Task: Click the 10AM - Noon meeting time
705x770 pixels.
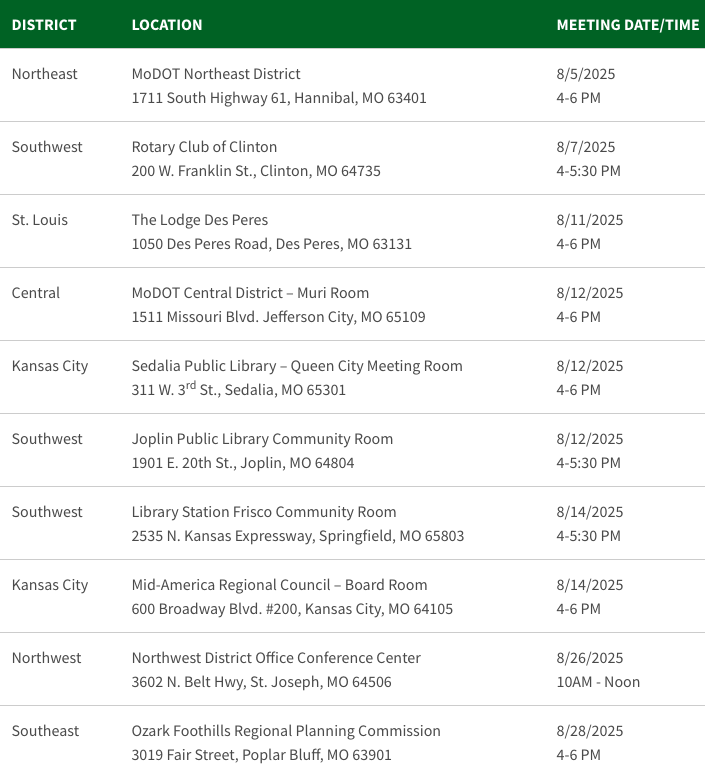Action: click(x=598, y=682)
